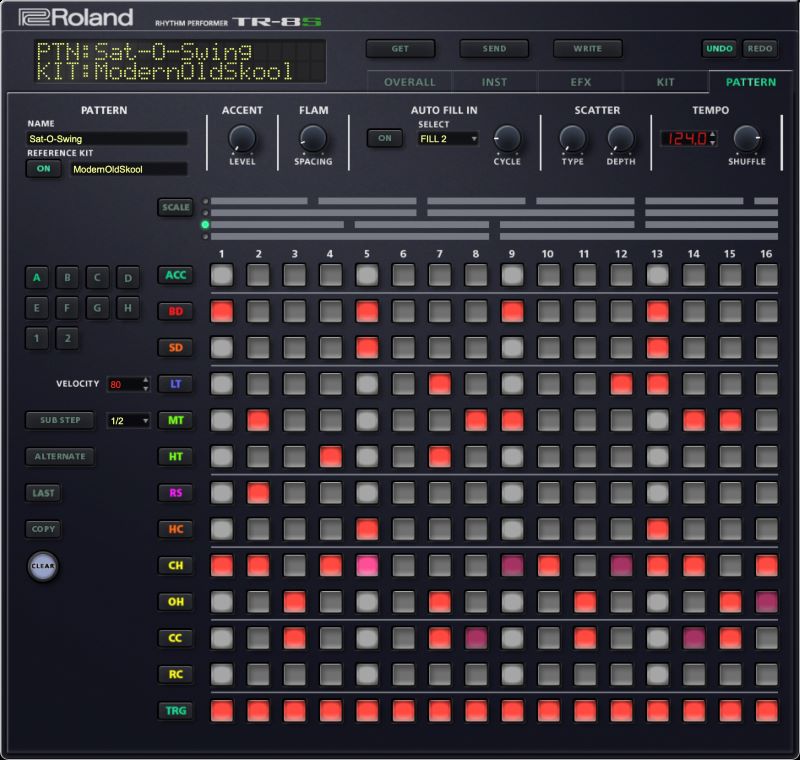Click the Flam SPACING knob
The height and width of the screenshot is (760, 800).
(x=313, y=138)
